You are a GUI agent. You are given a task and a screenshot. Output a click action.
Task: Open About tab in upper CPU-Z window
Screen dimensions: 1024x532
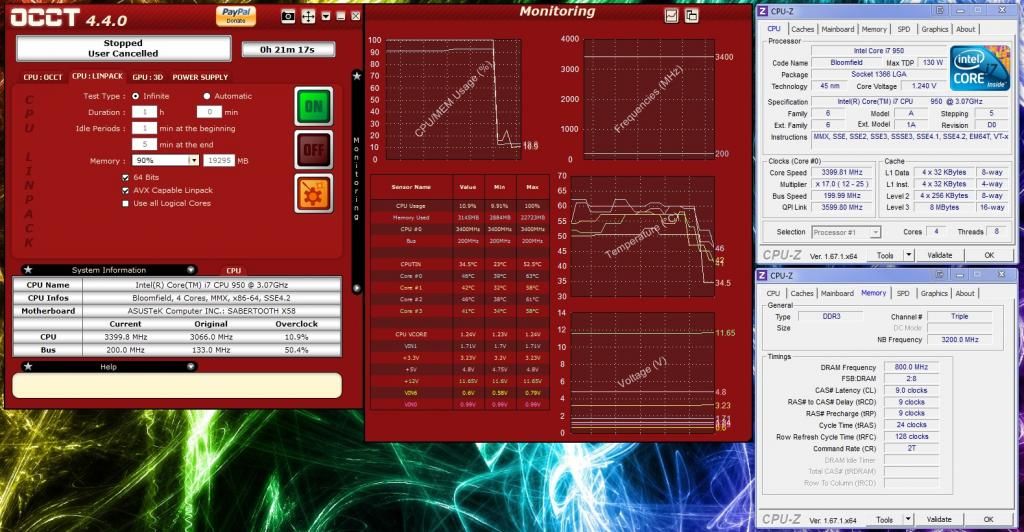pyautogui.click(x=965, y=29)
